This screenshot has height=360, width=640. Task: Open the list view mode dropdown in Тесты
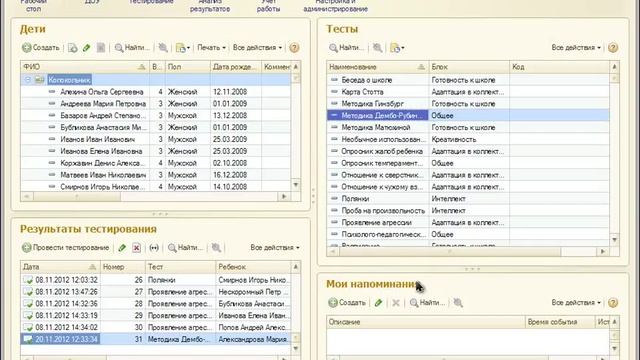(x=397, y=48)
